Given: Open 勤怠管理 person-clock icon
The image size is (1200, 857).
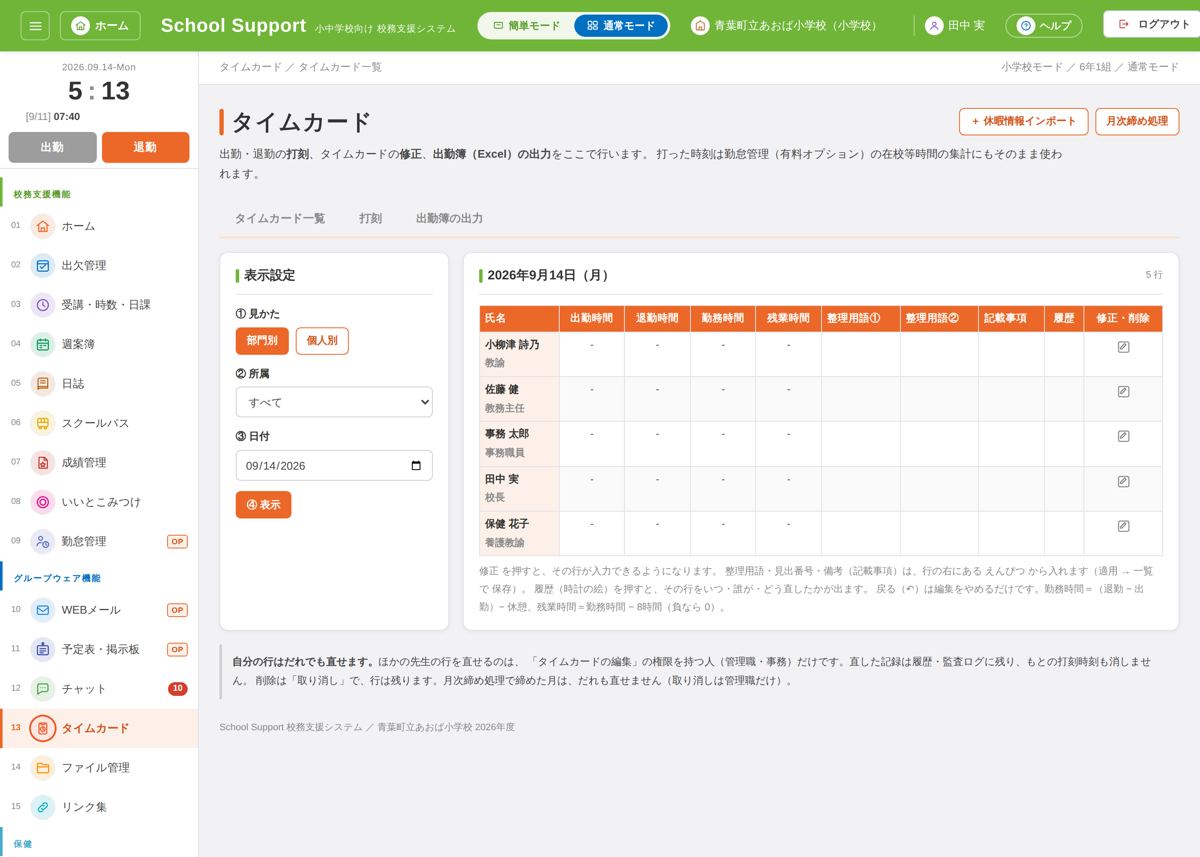Looking at the screenshot, I should [x=42, y=541].
